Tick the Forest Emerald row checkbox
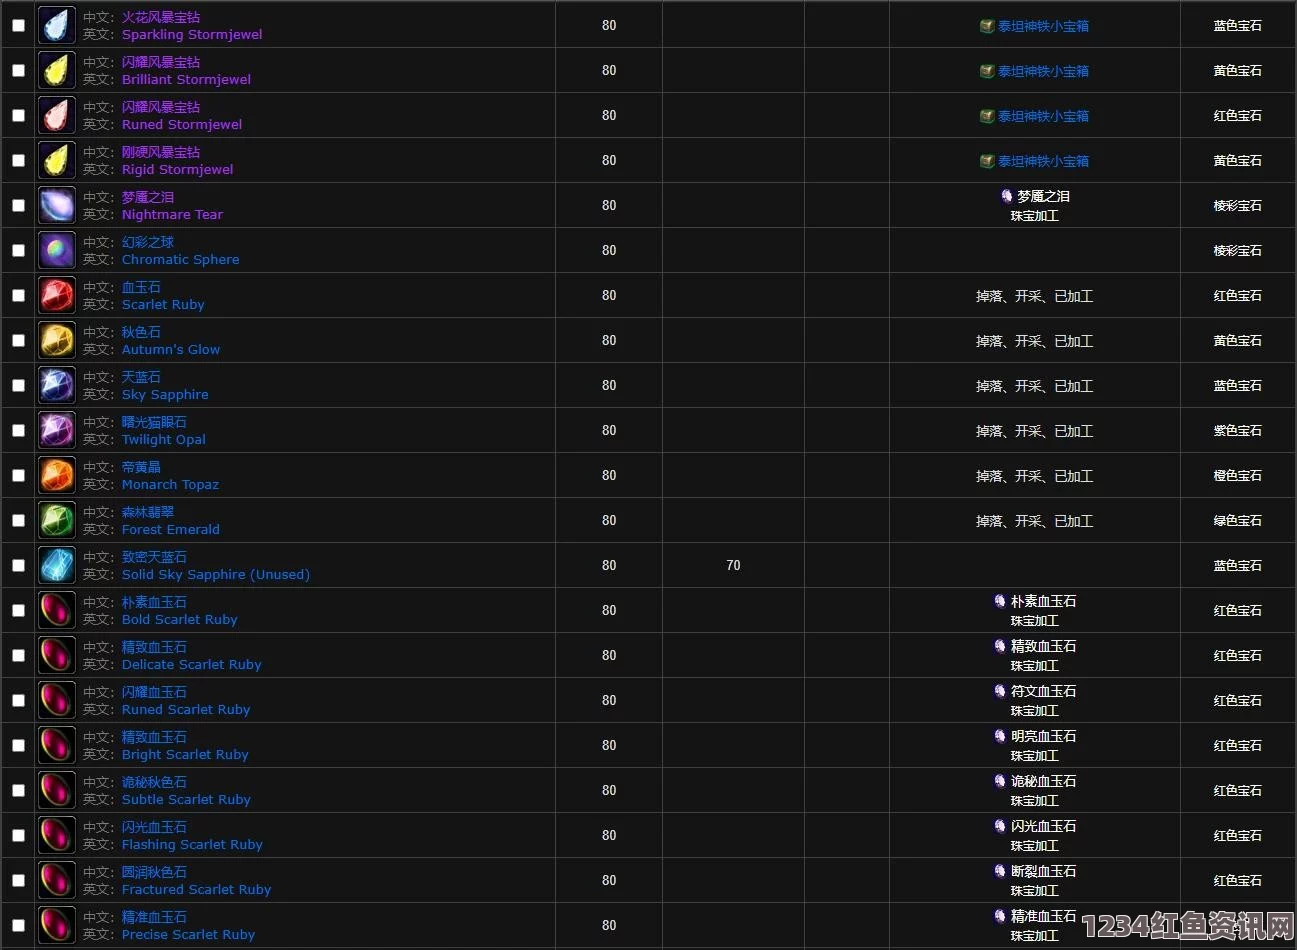 (x=18, y=520)
